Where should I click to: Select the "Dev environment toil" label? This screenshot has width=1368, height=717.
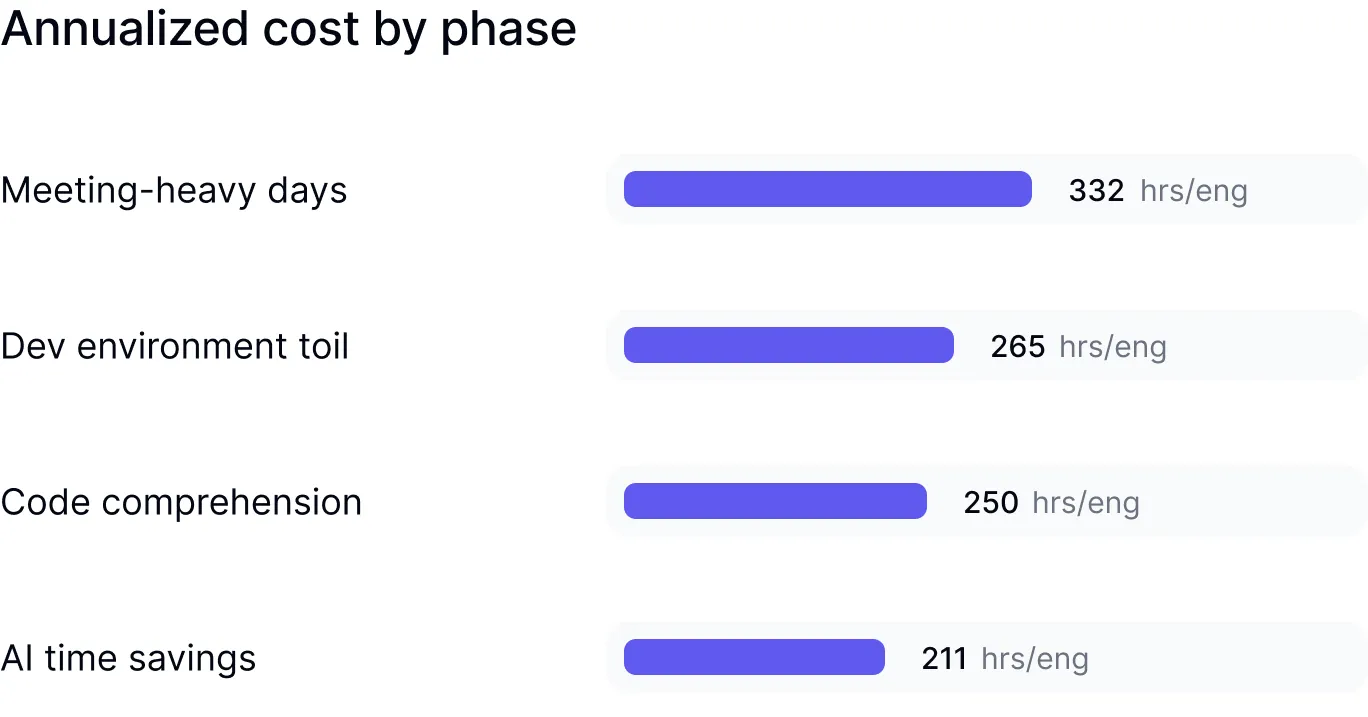point(175,346)
